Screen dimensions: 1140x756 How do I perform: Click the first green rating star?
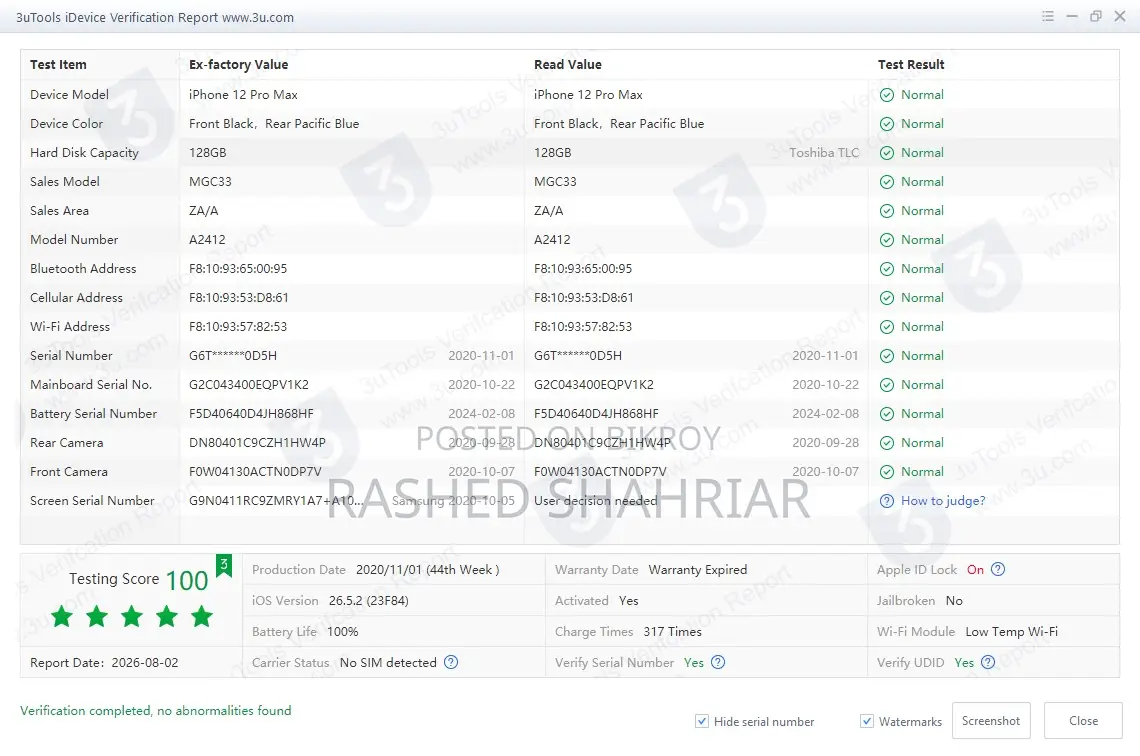(x=62, y=616)
